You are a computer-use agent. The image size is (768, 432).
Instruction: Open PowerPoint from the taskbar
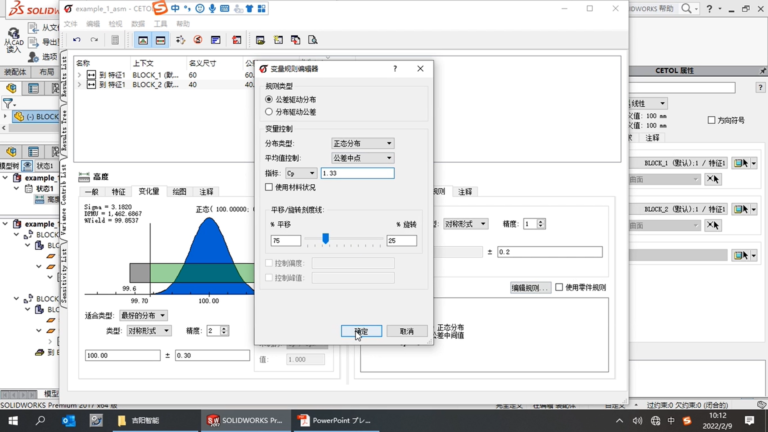[x=336, y=421]
